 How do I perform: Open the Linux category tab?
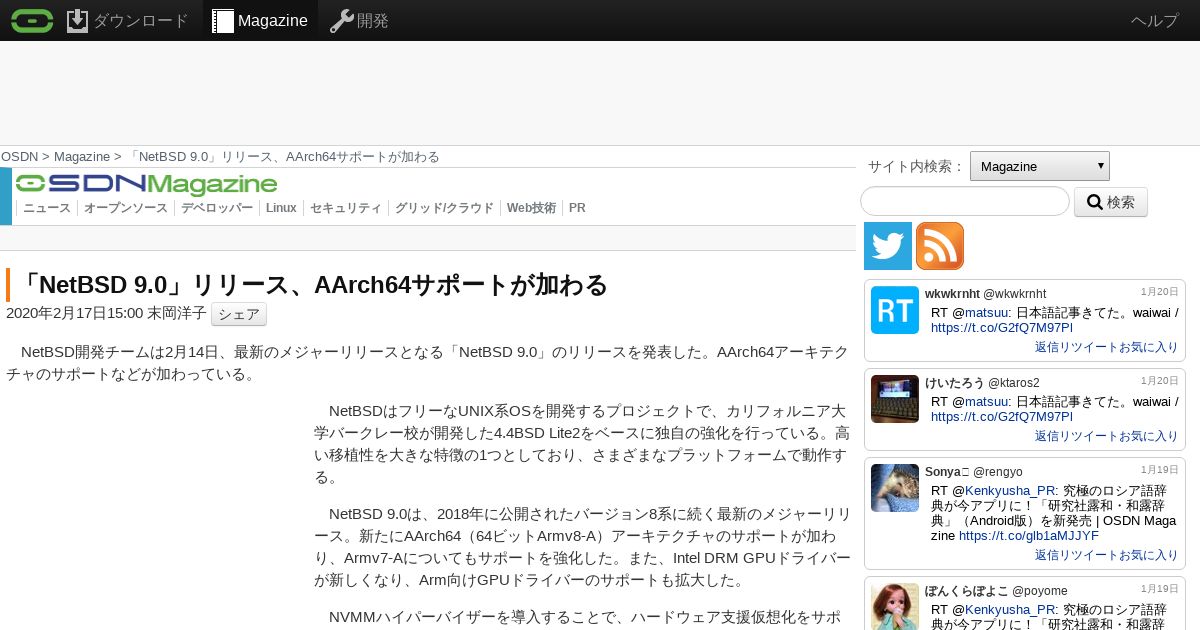tap(281, 208)
